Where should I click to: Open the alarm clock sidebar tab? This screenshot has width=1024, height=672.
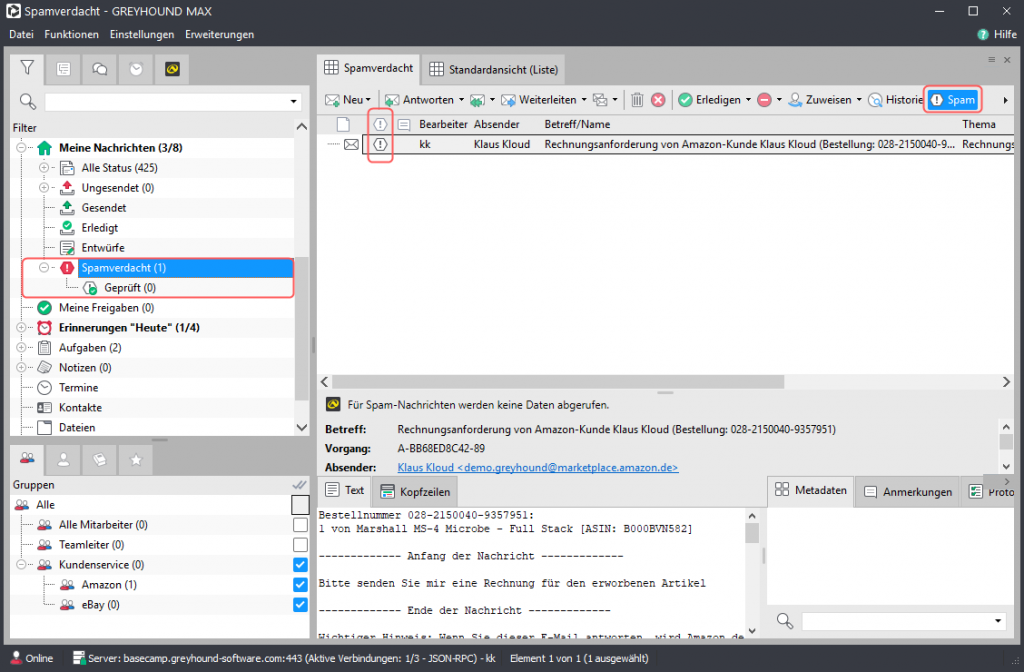click(136, 69)
